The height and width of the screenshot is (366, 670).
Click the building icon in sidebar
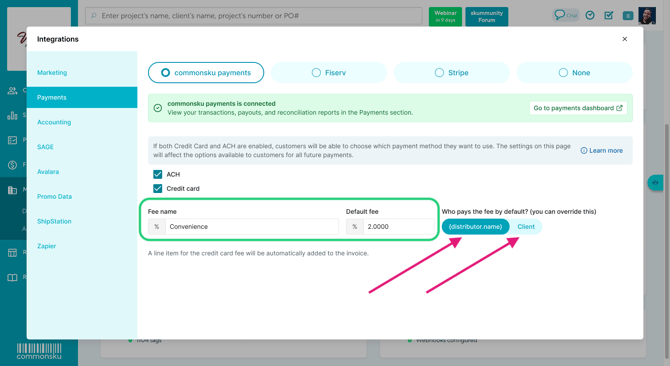pos(12,190)
